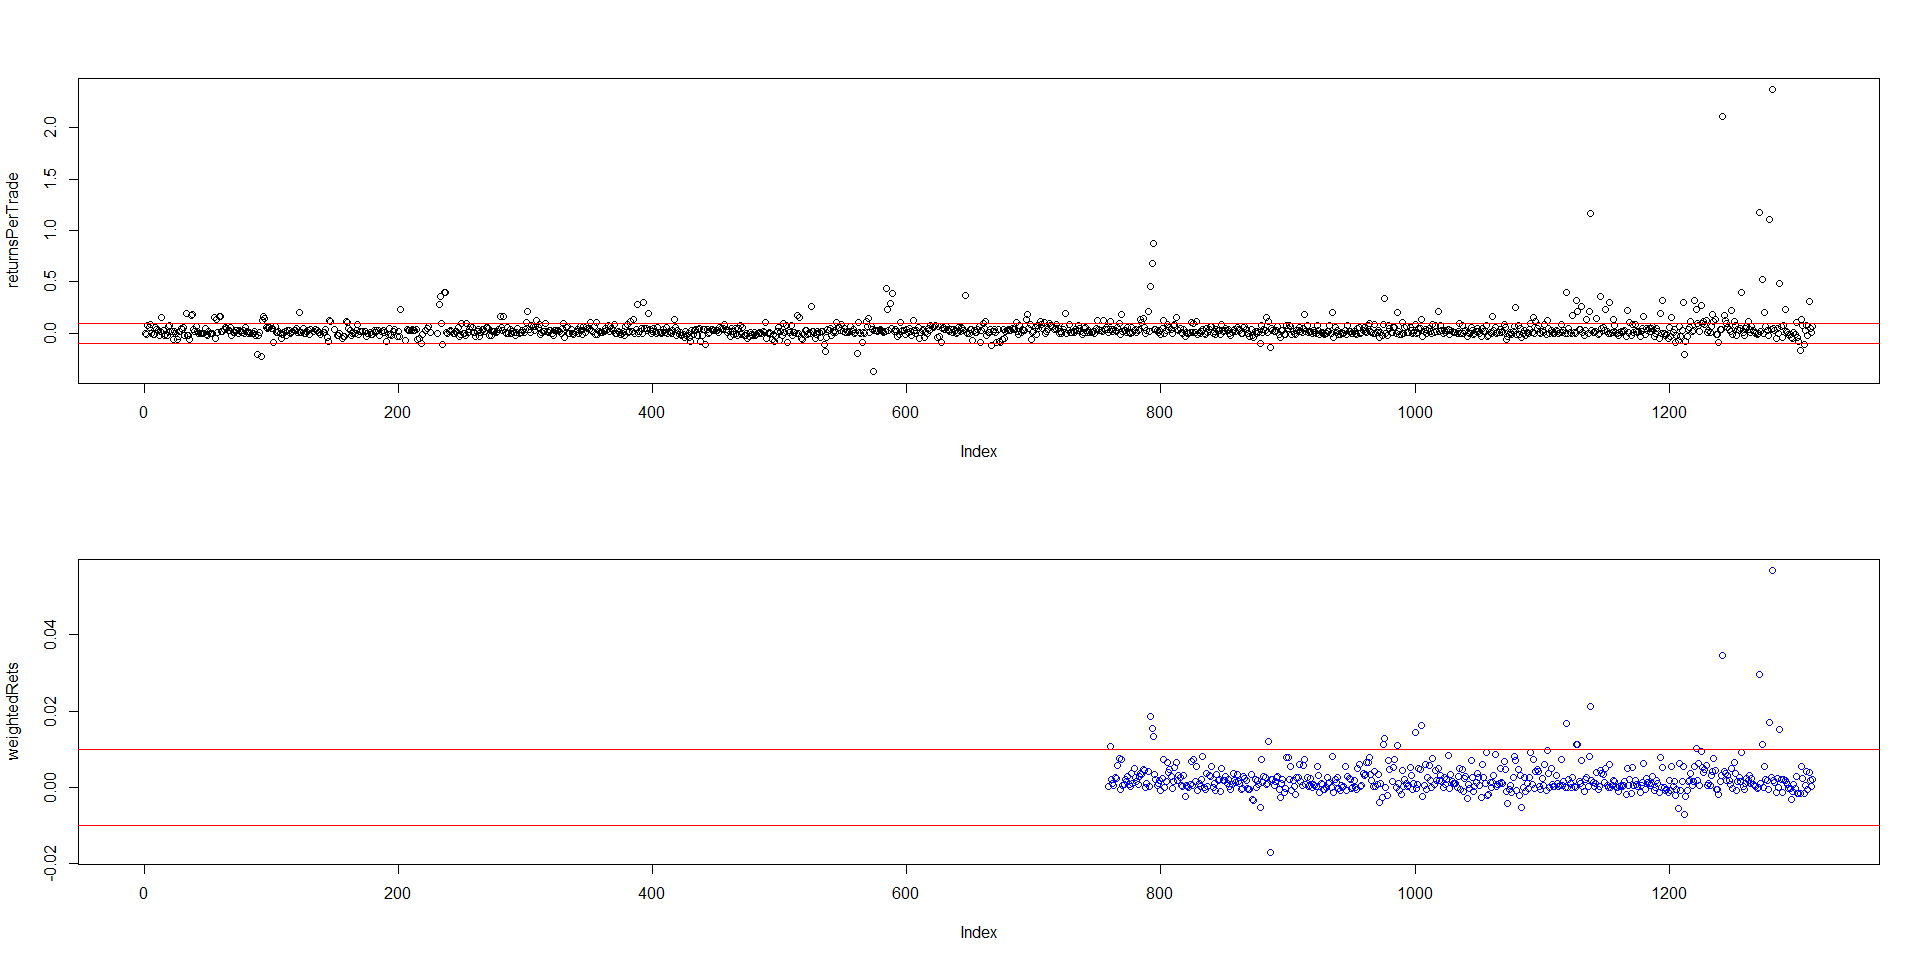This screenshot has height=962, width=1920.
Task: Click the returnsPerTrade y-axis title
Action: [x=13, y=230]
